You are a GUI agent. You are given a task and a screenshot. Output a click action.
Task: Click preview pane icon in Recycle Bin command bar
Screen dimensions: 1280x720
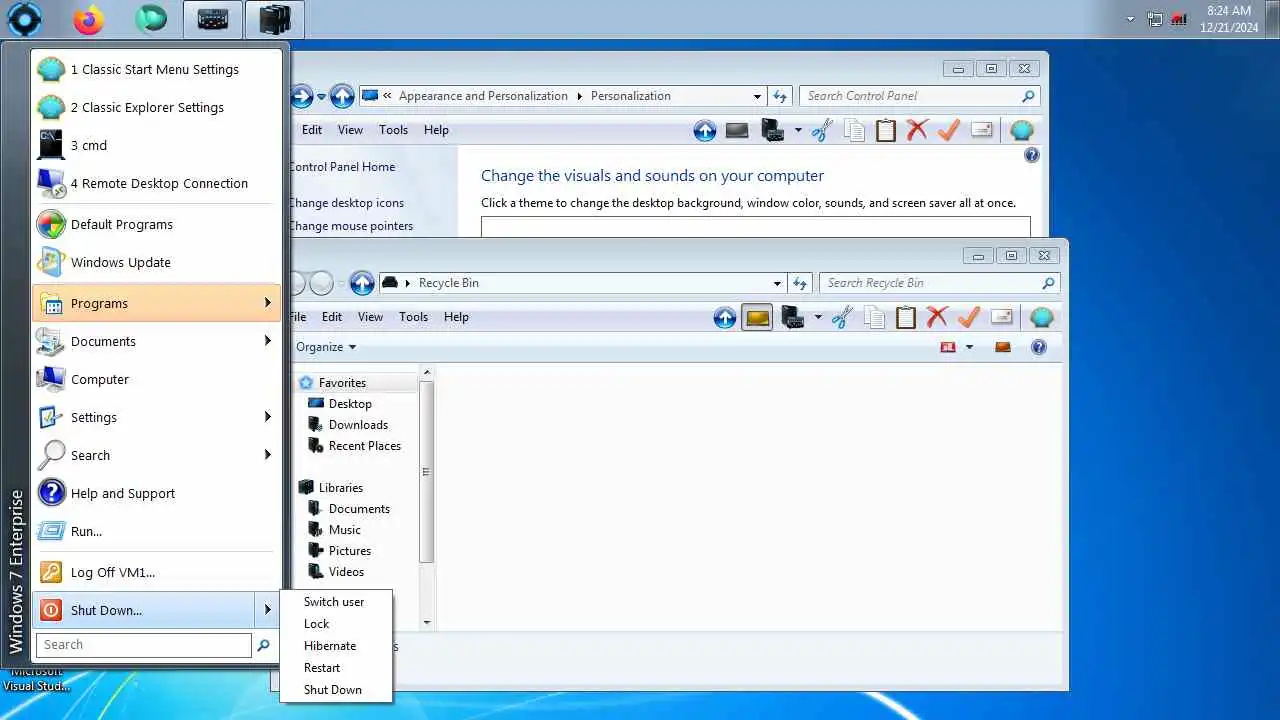(x=1002, y=347)
